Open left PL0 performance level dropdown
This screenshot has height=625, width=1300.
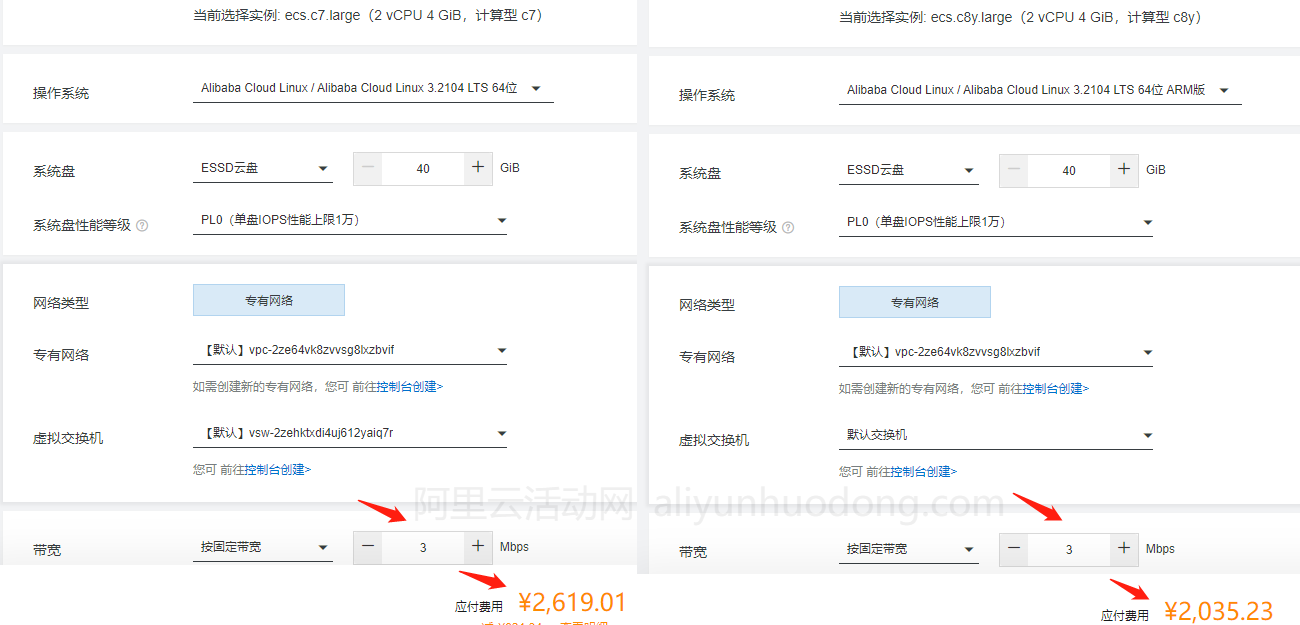[350, 220]
